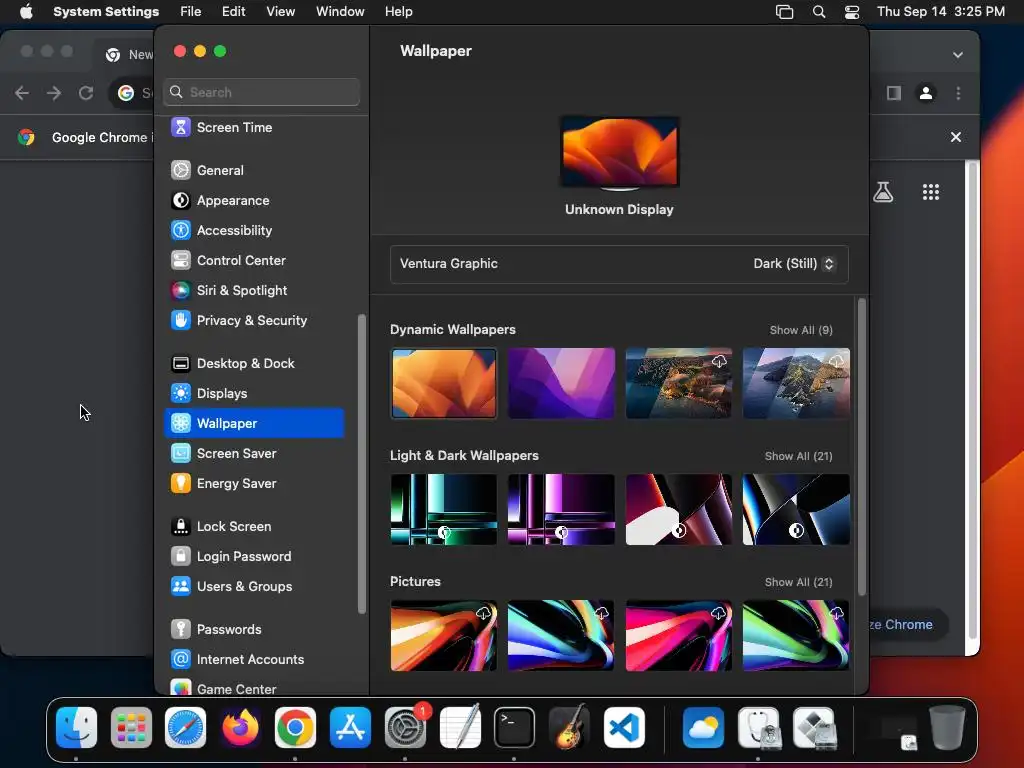Open Launchpad from the Dock
The image size is (1024, 768).
click(x=131, y=728)
